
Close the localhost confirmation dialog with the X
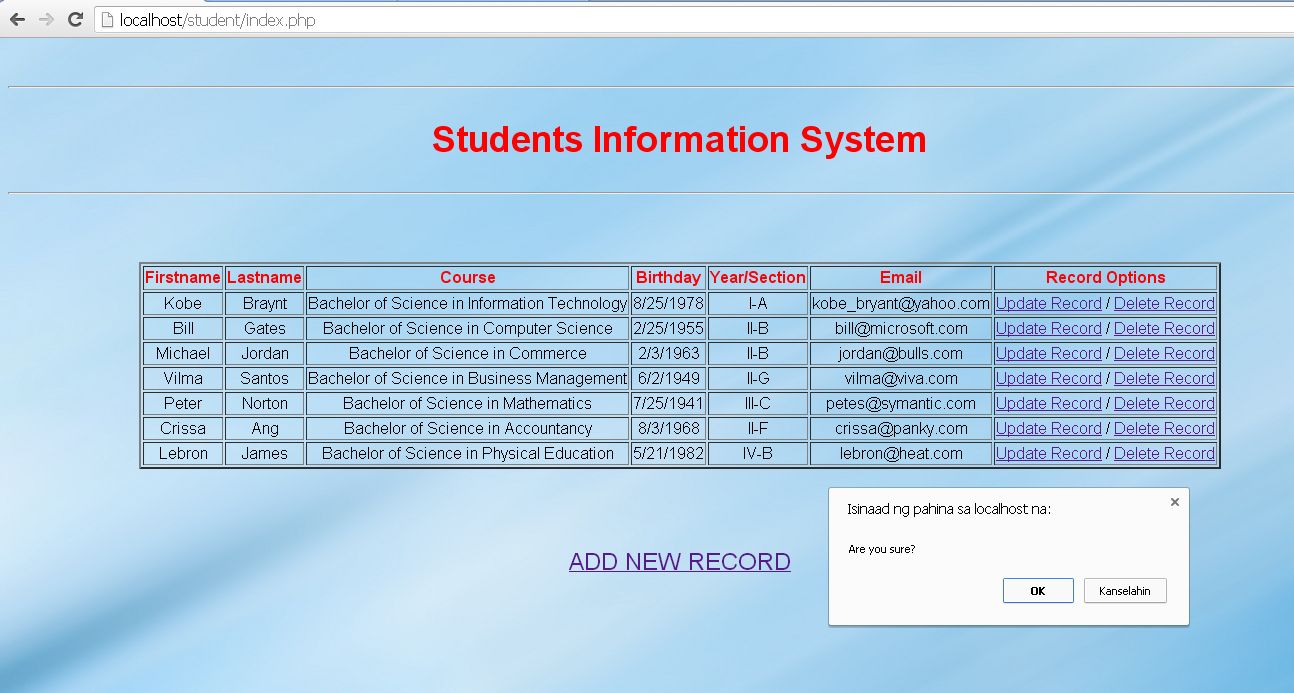(x=1174, y=501)
